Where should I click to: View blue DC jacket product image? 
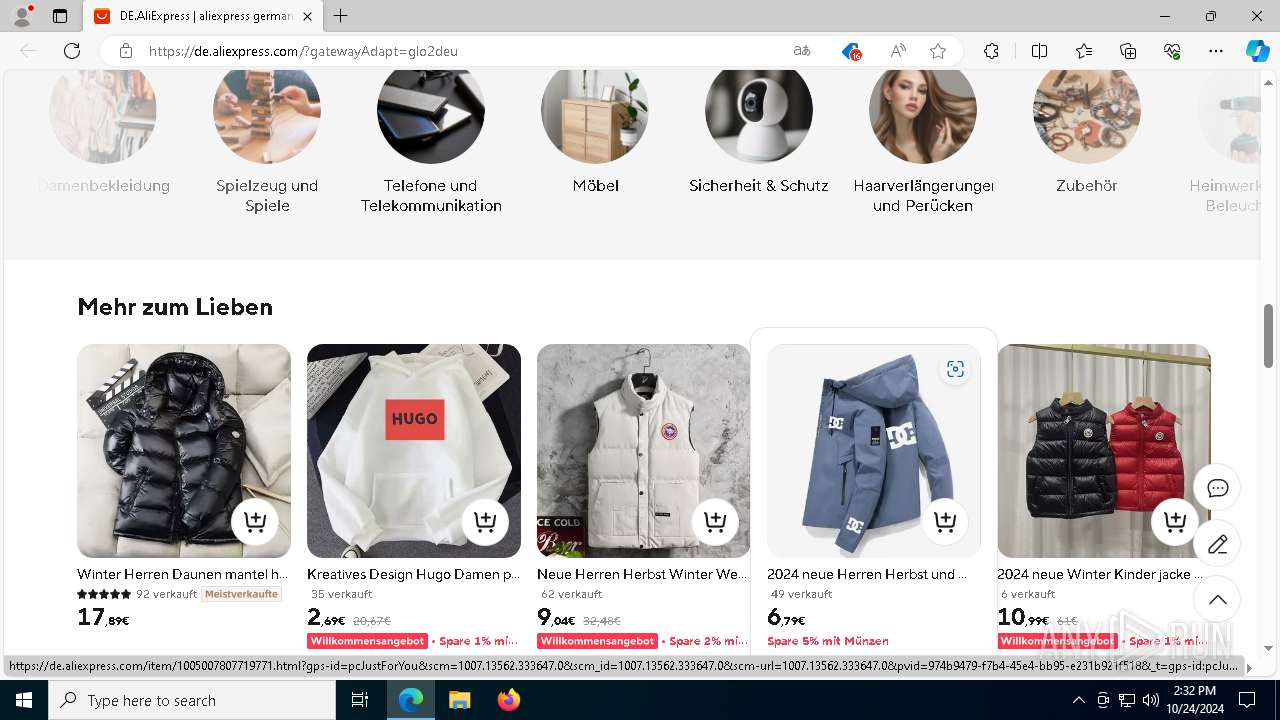[x=874, y=451]
